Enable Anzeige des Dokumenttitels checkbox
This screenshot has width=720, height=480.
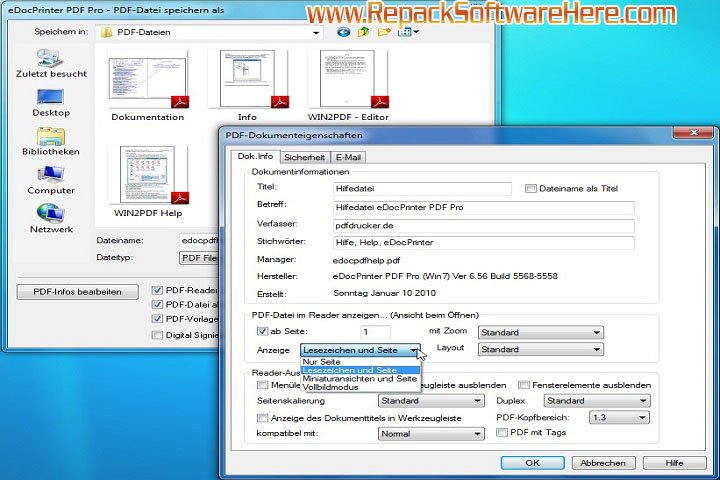point(262,418)
